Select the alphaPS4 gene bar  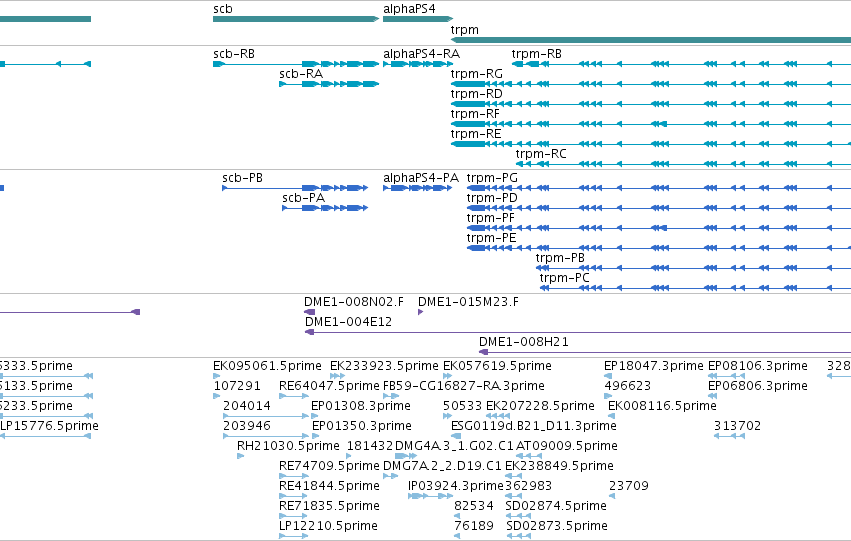(x=418, y=19)
